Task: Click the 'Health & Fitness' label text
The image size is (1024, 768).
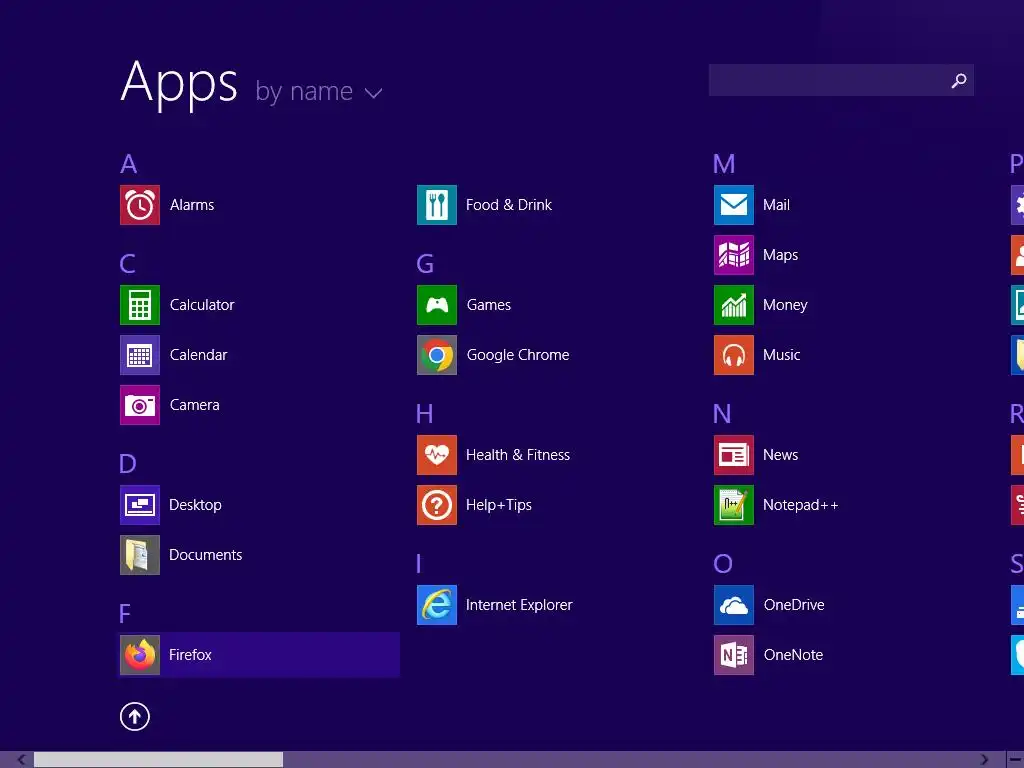Action: click(518, 455)
